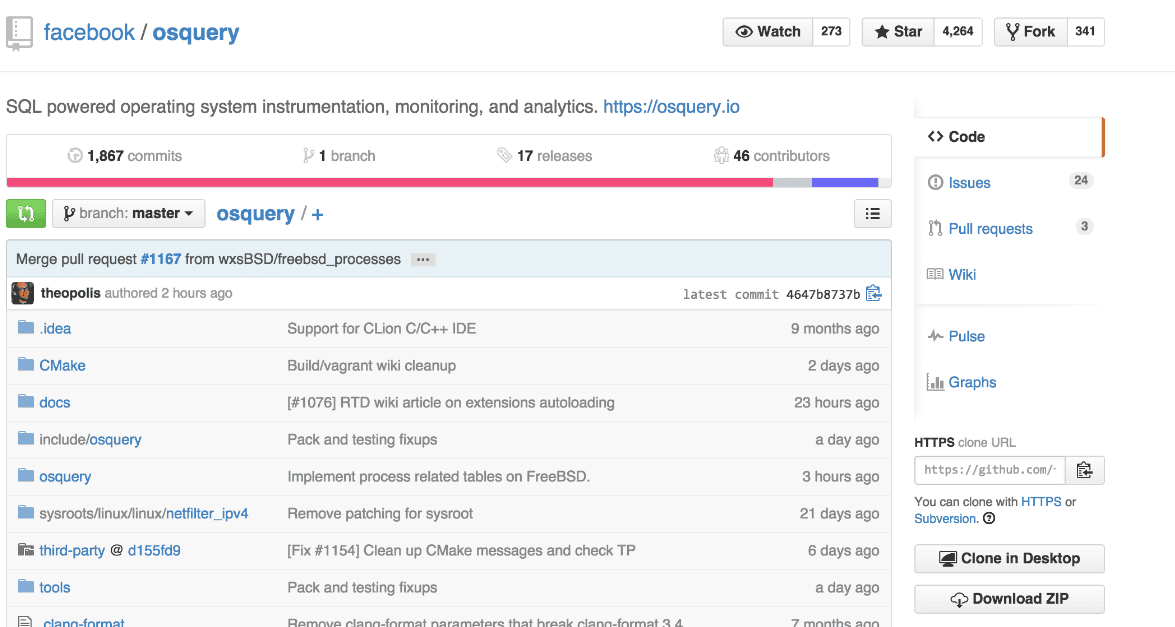Click the Wiki book icon
Viewport: 1175px width, 627px height.
coord(935,274)
